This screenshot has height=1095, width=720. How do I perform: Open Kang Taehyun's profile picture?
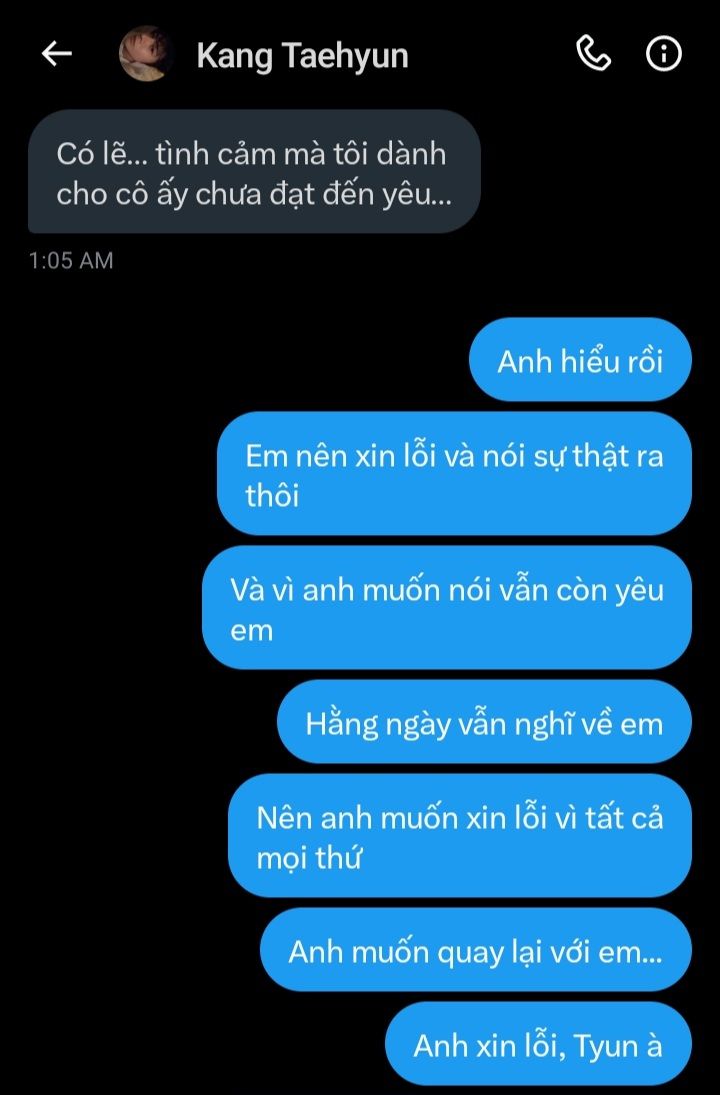pos(146,54)
